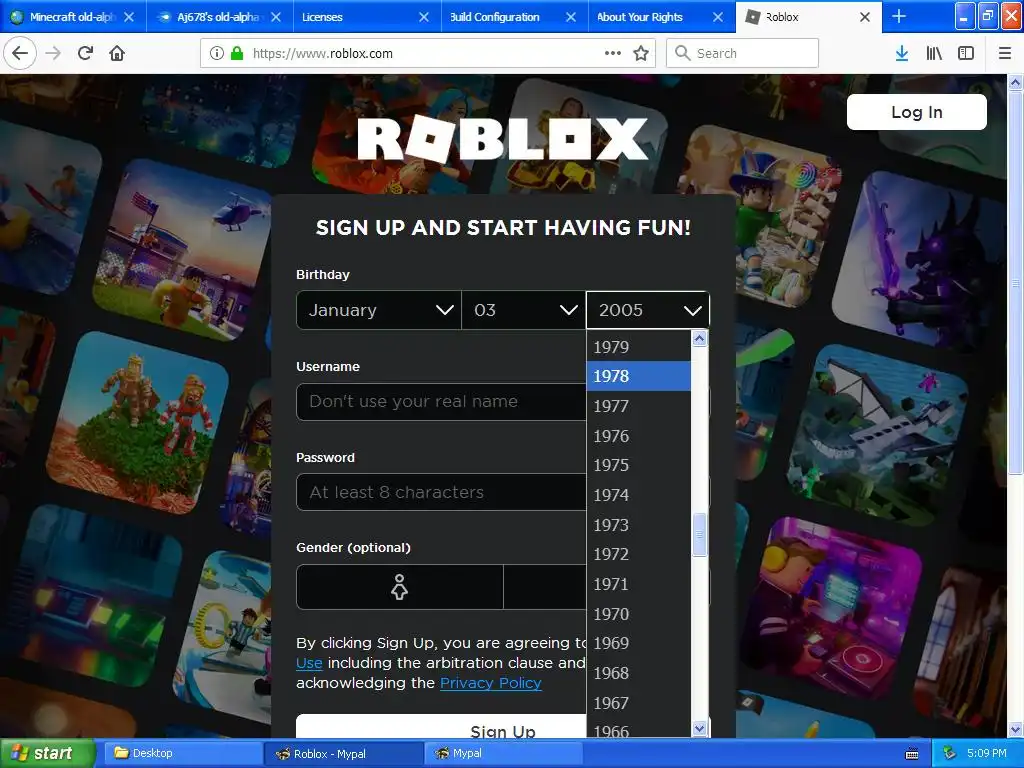Screen dimensions: 1024x768
Task: Close the Roblox tab
Action: 865,17
